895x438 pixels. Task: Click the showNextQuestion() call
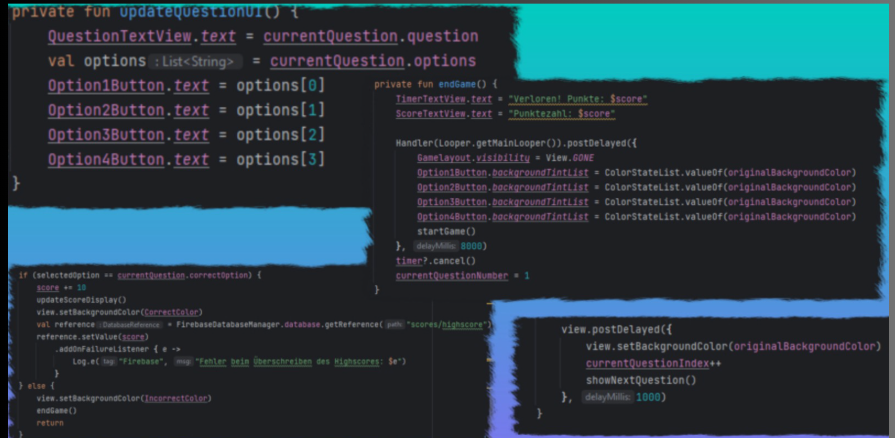[640, 380]
